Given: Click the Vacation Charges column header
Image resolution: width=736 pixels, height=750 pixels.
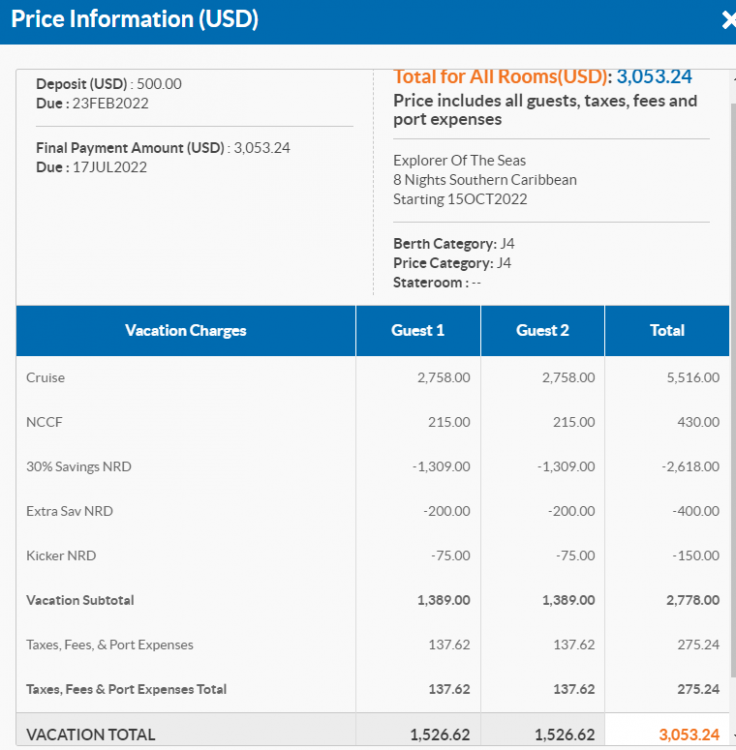Looking at the screenshot, I should click(185, 330).
